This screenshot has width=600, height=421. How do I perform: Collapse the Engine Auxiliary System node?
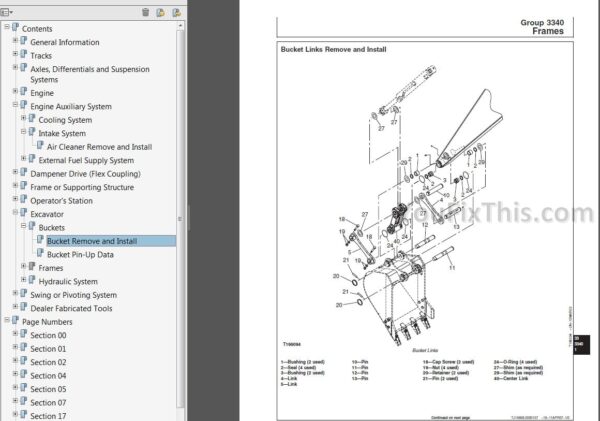15,104
